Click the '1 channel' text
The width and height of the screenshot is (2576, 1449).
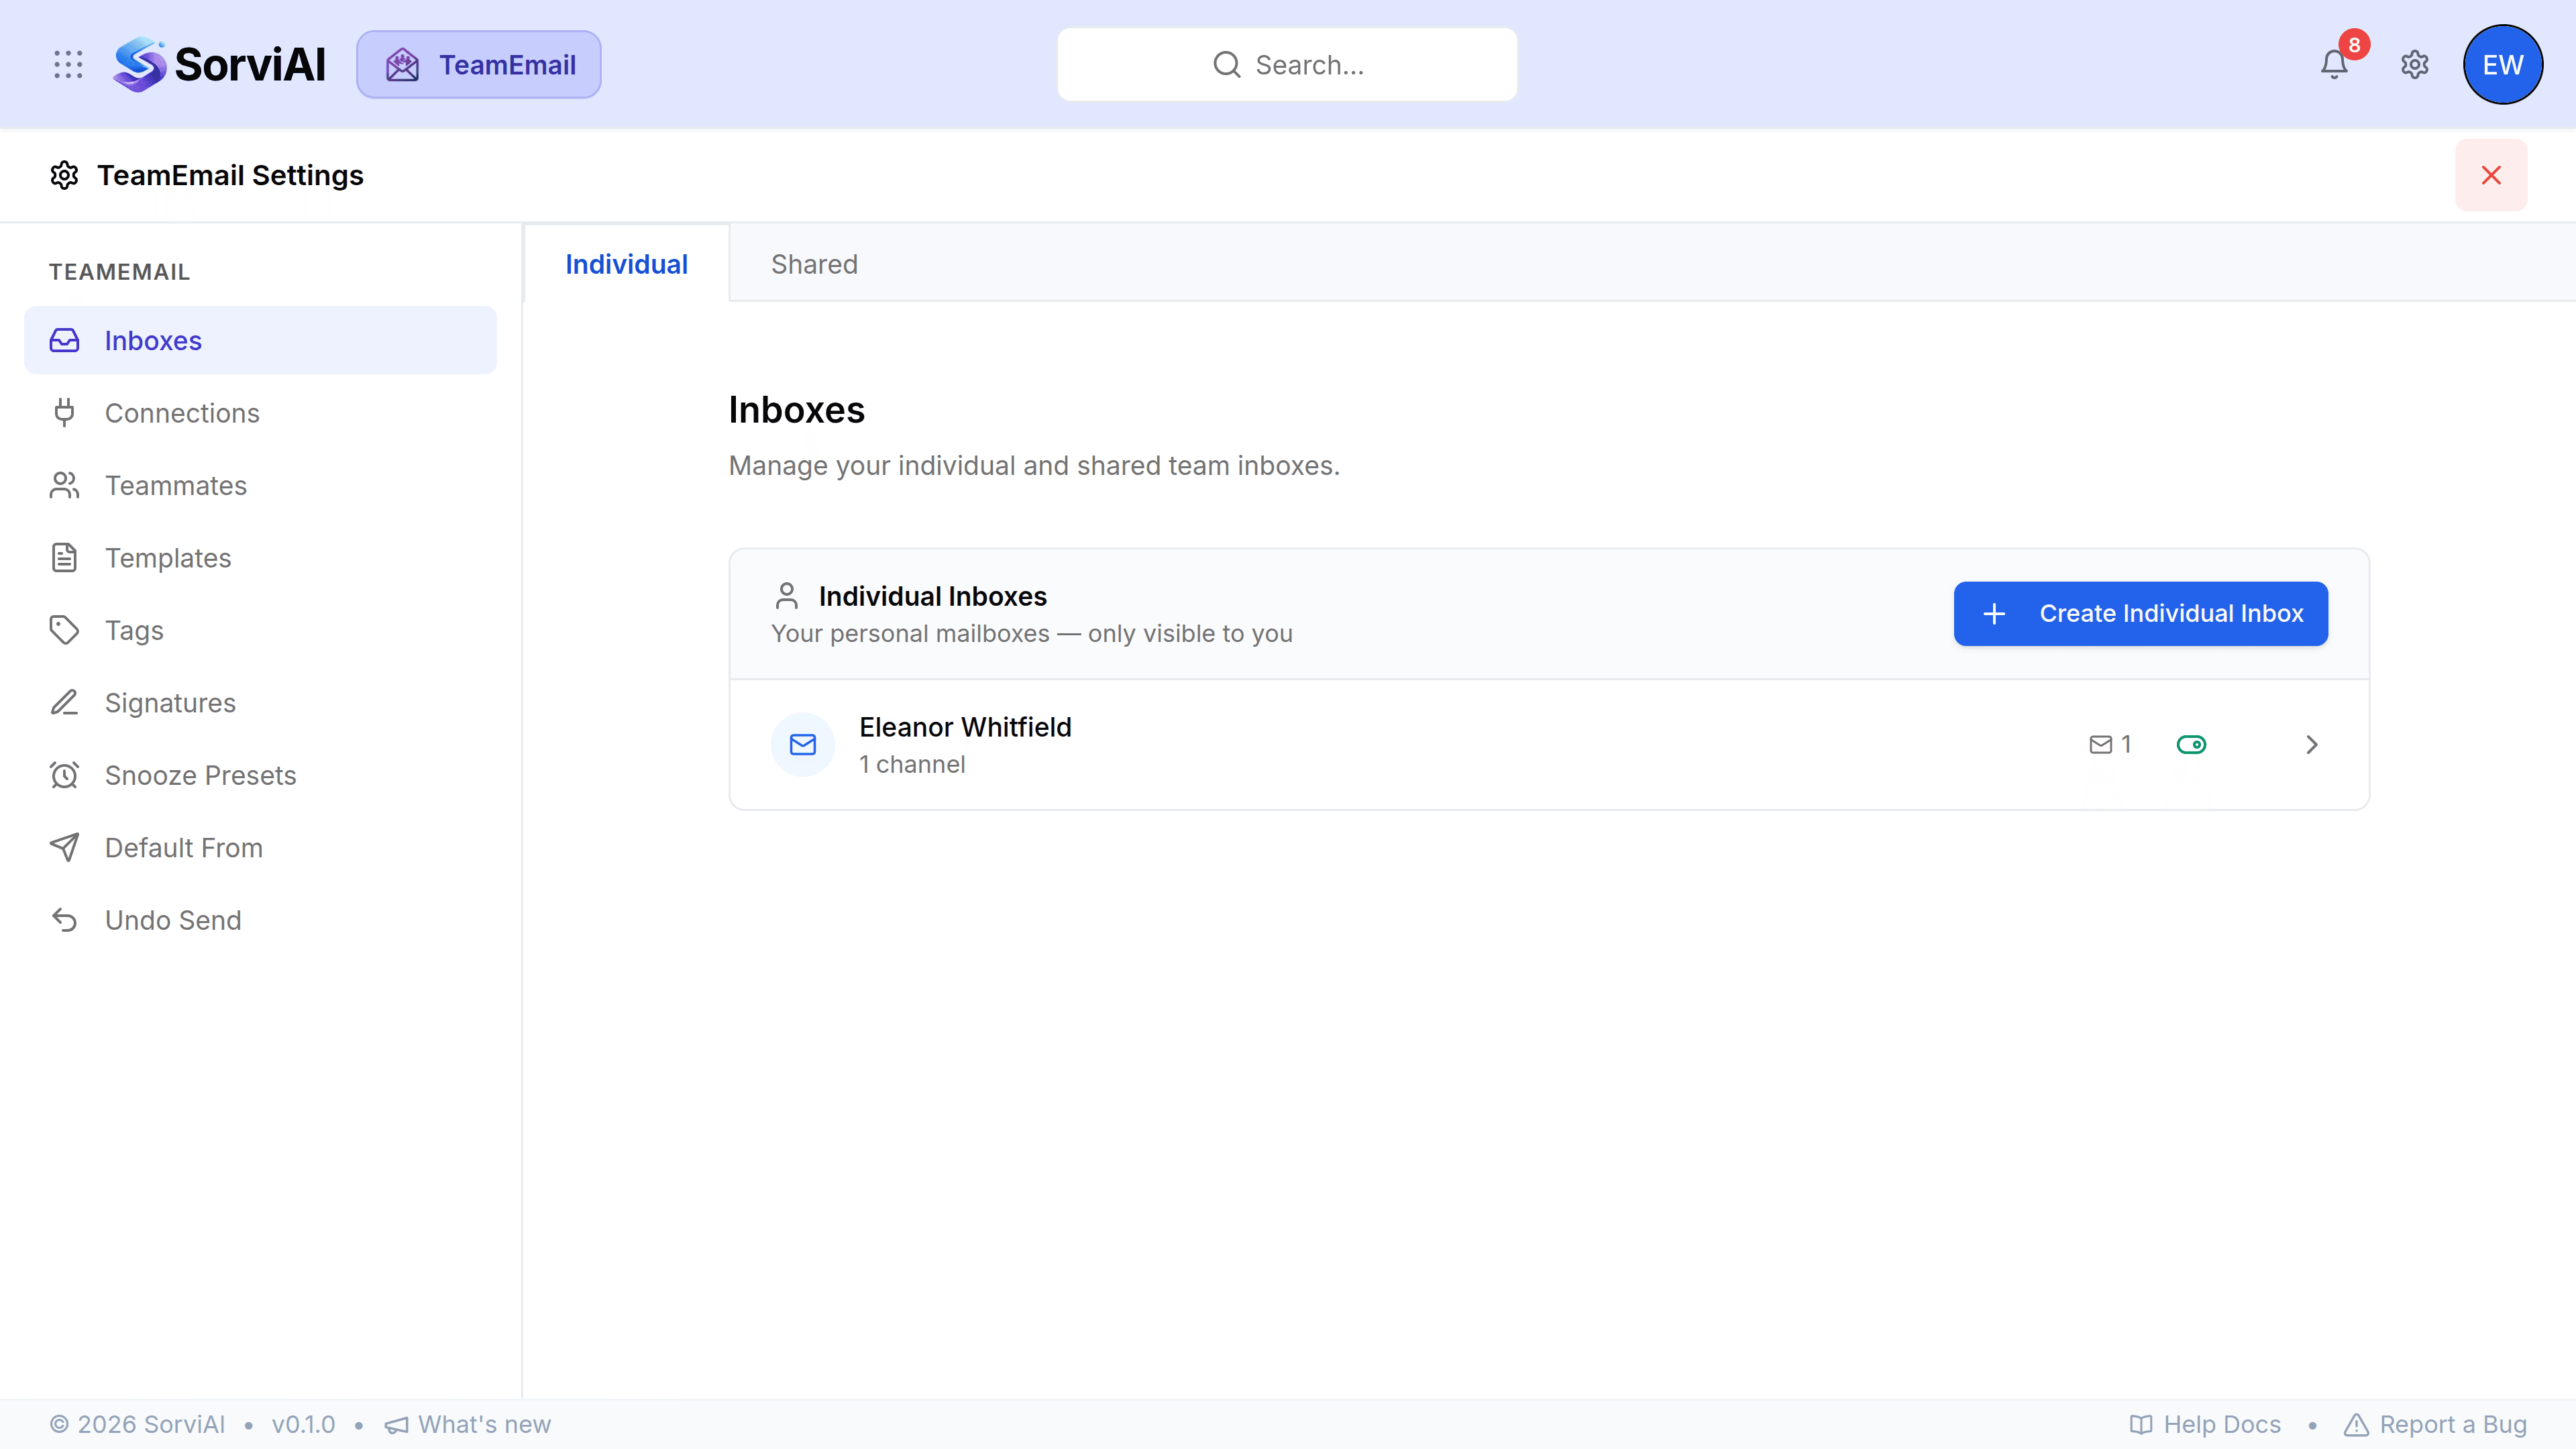(x=912, y=764)
